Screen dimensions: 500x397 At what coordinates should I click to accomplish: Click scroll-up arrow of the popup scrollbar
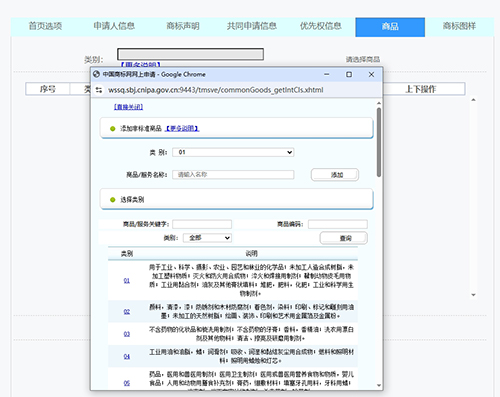379,103
